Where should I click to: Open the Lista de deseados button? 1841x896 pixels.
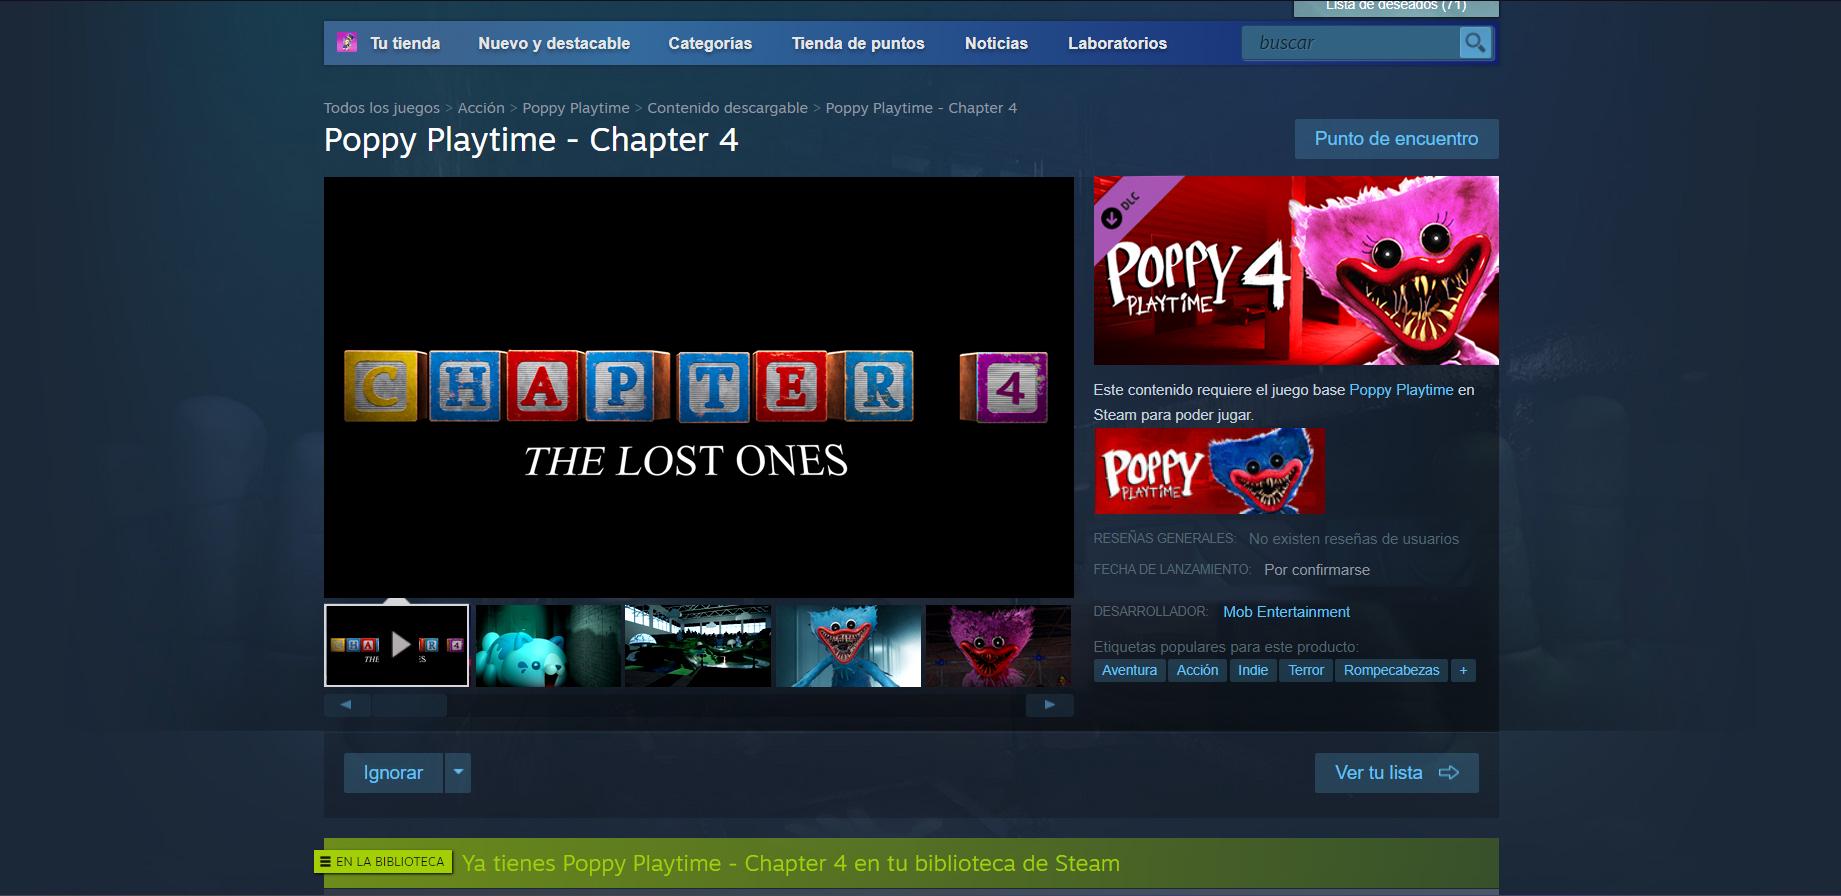point(1396,7)
